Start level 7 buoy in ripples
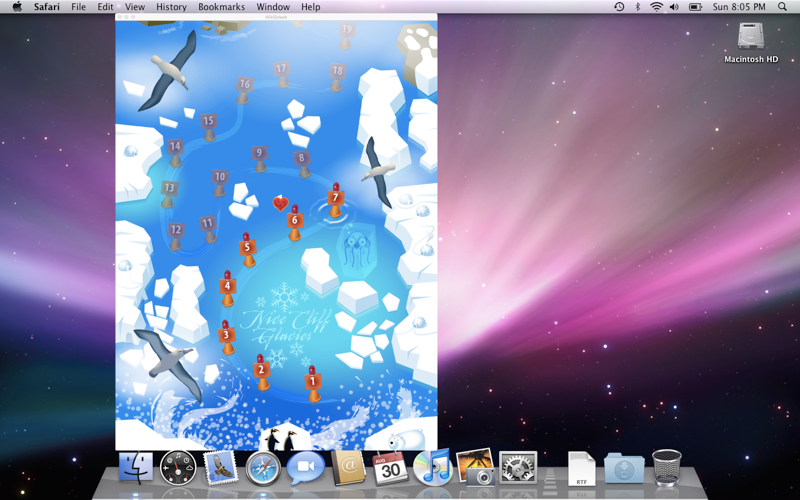 coord(335,200)
